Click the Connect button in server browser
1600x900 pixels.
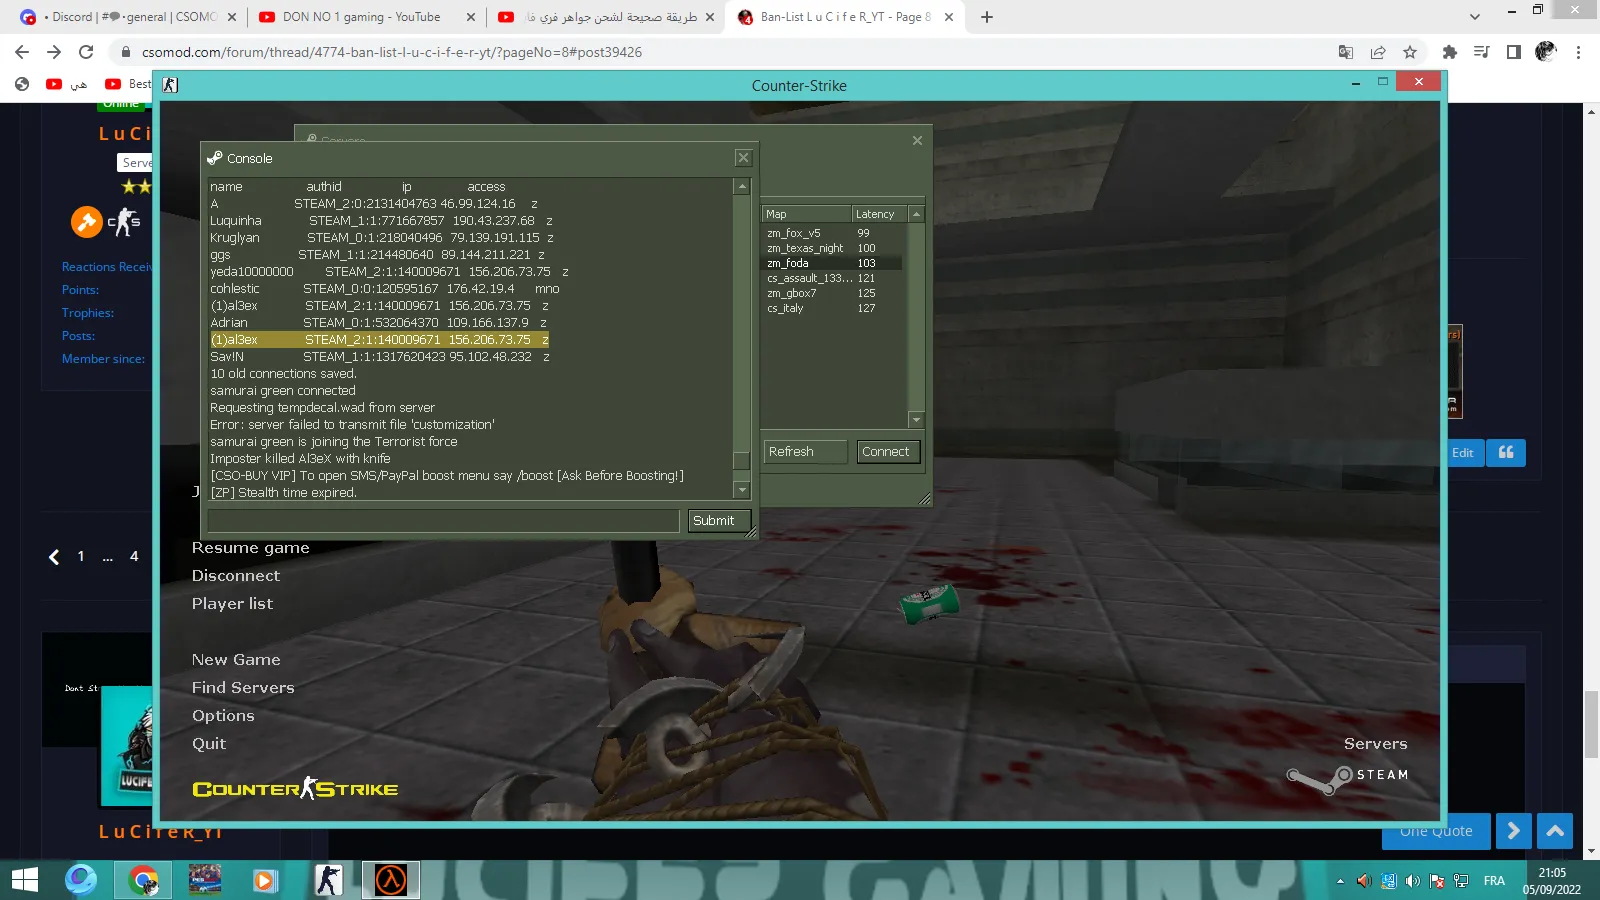887,452
